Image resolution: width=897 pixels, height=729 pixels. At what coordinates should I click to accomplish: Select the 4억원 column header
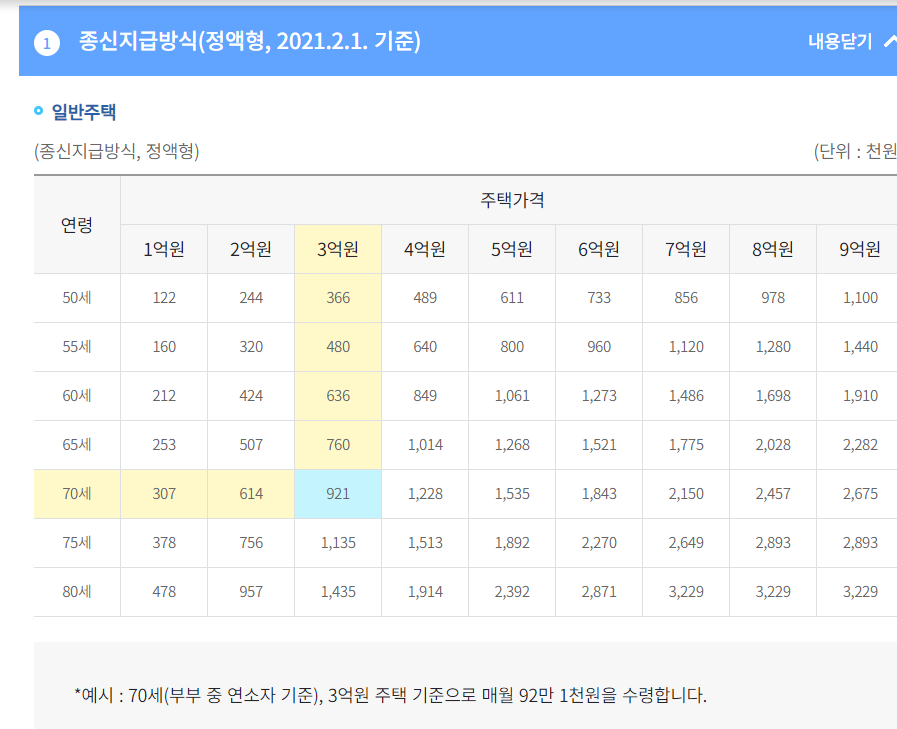coord(424,249)
